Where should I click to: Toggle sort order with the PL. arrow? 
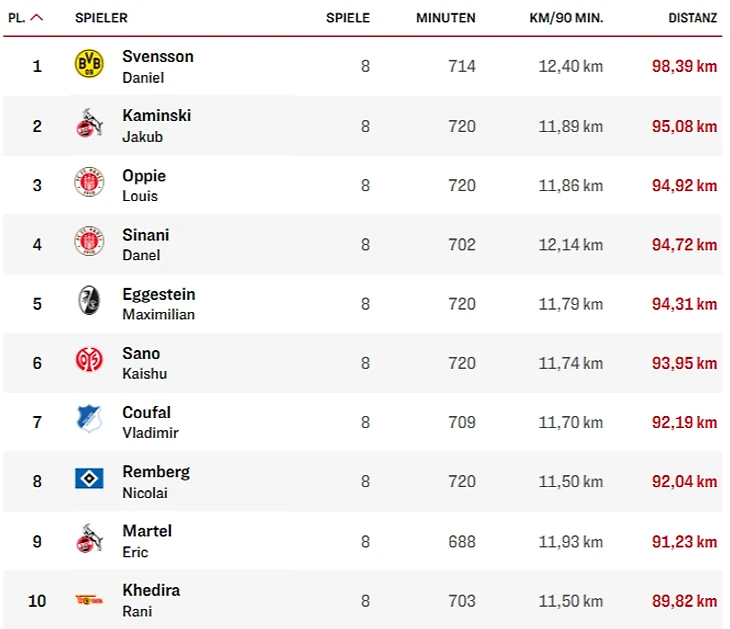[37, 18]
